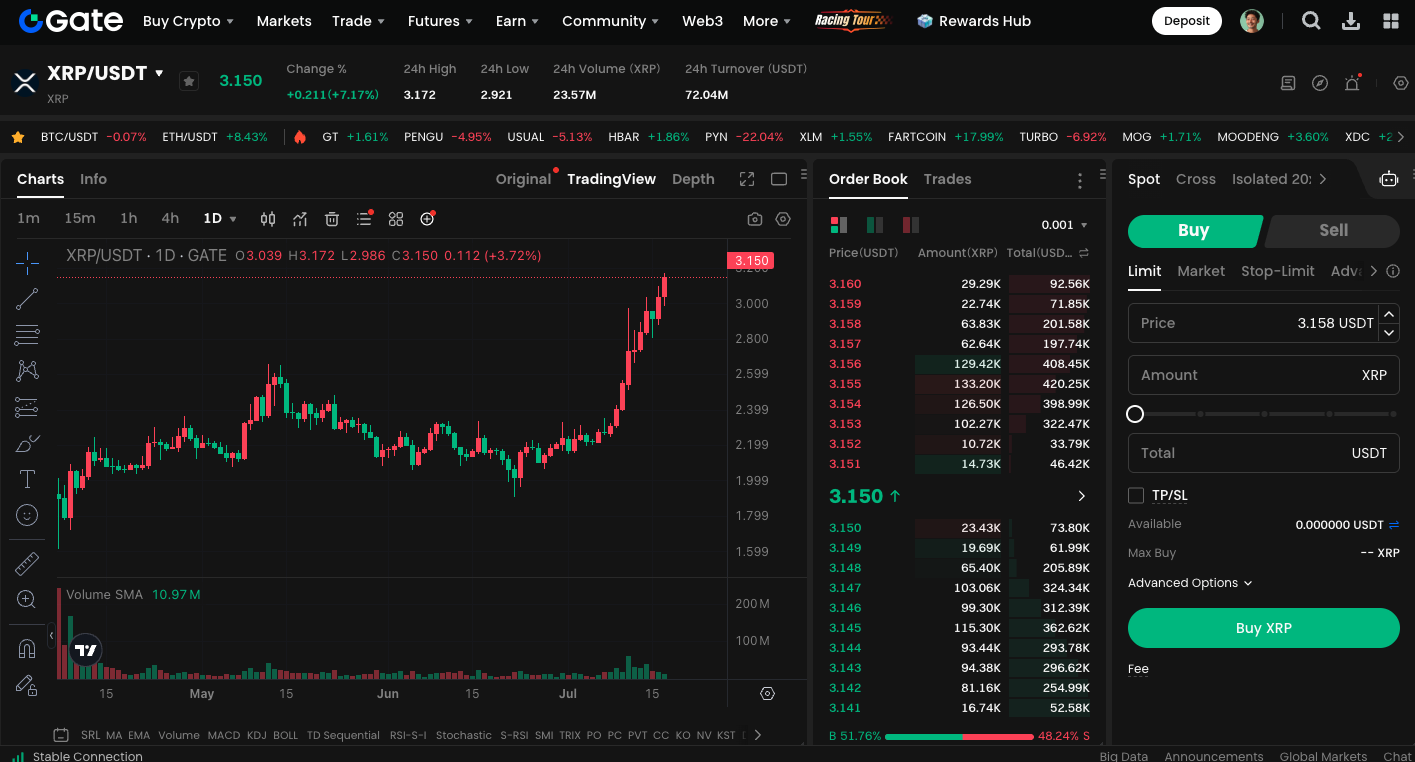Open the Rewards Hub link
This screenshot has width=1415, height=762.
[x=974, y=21]
